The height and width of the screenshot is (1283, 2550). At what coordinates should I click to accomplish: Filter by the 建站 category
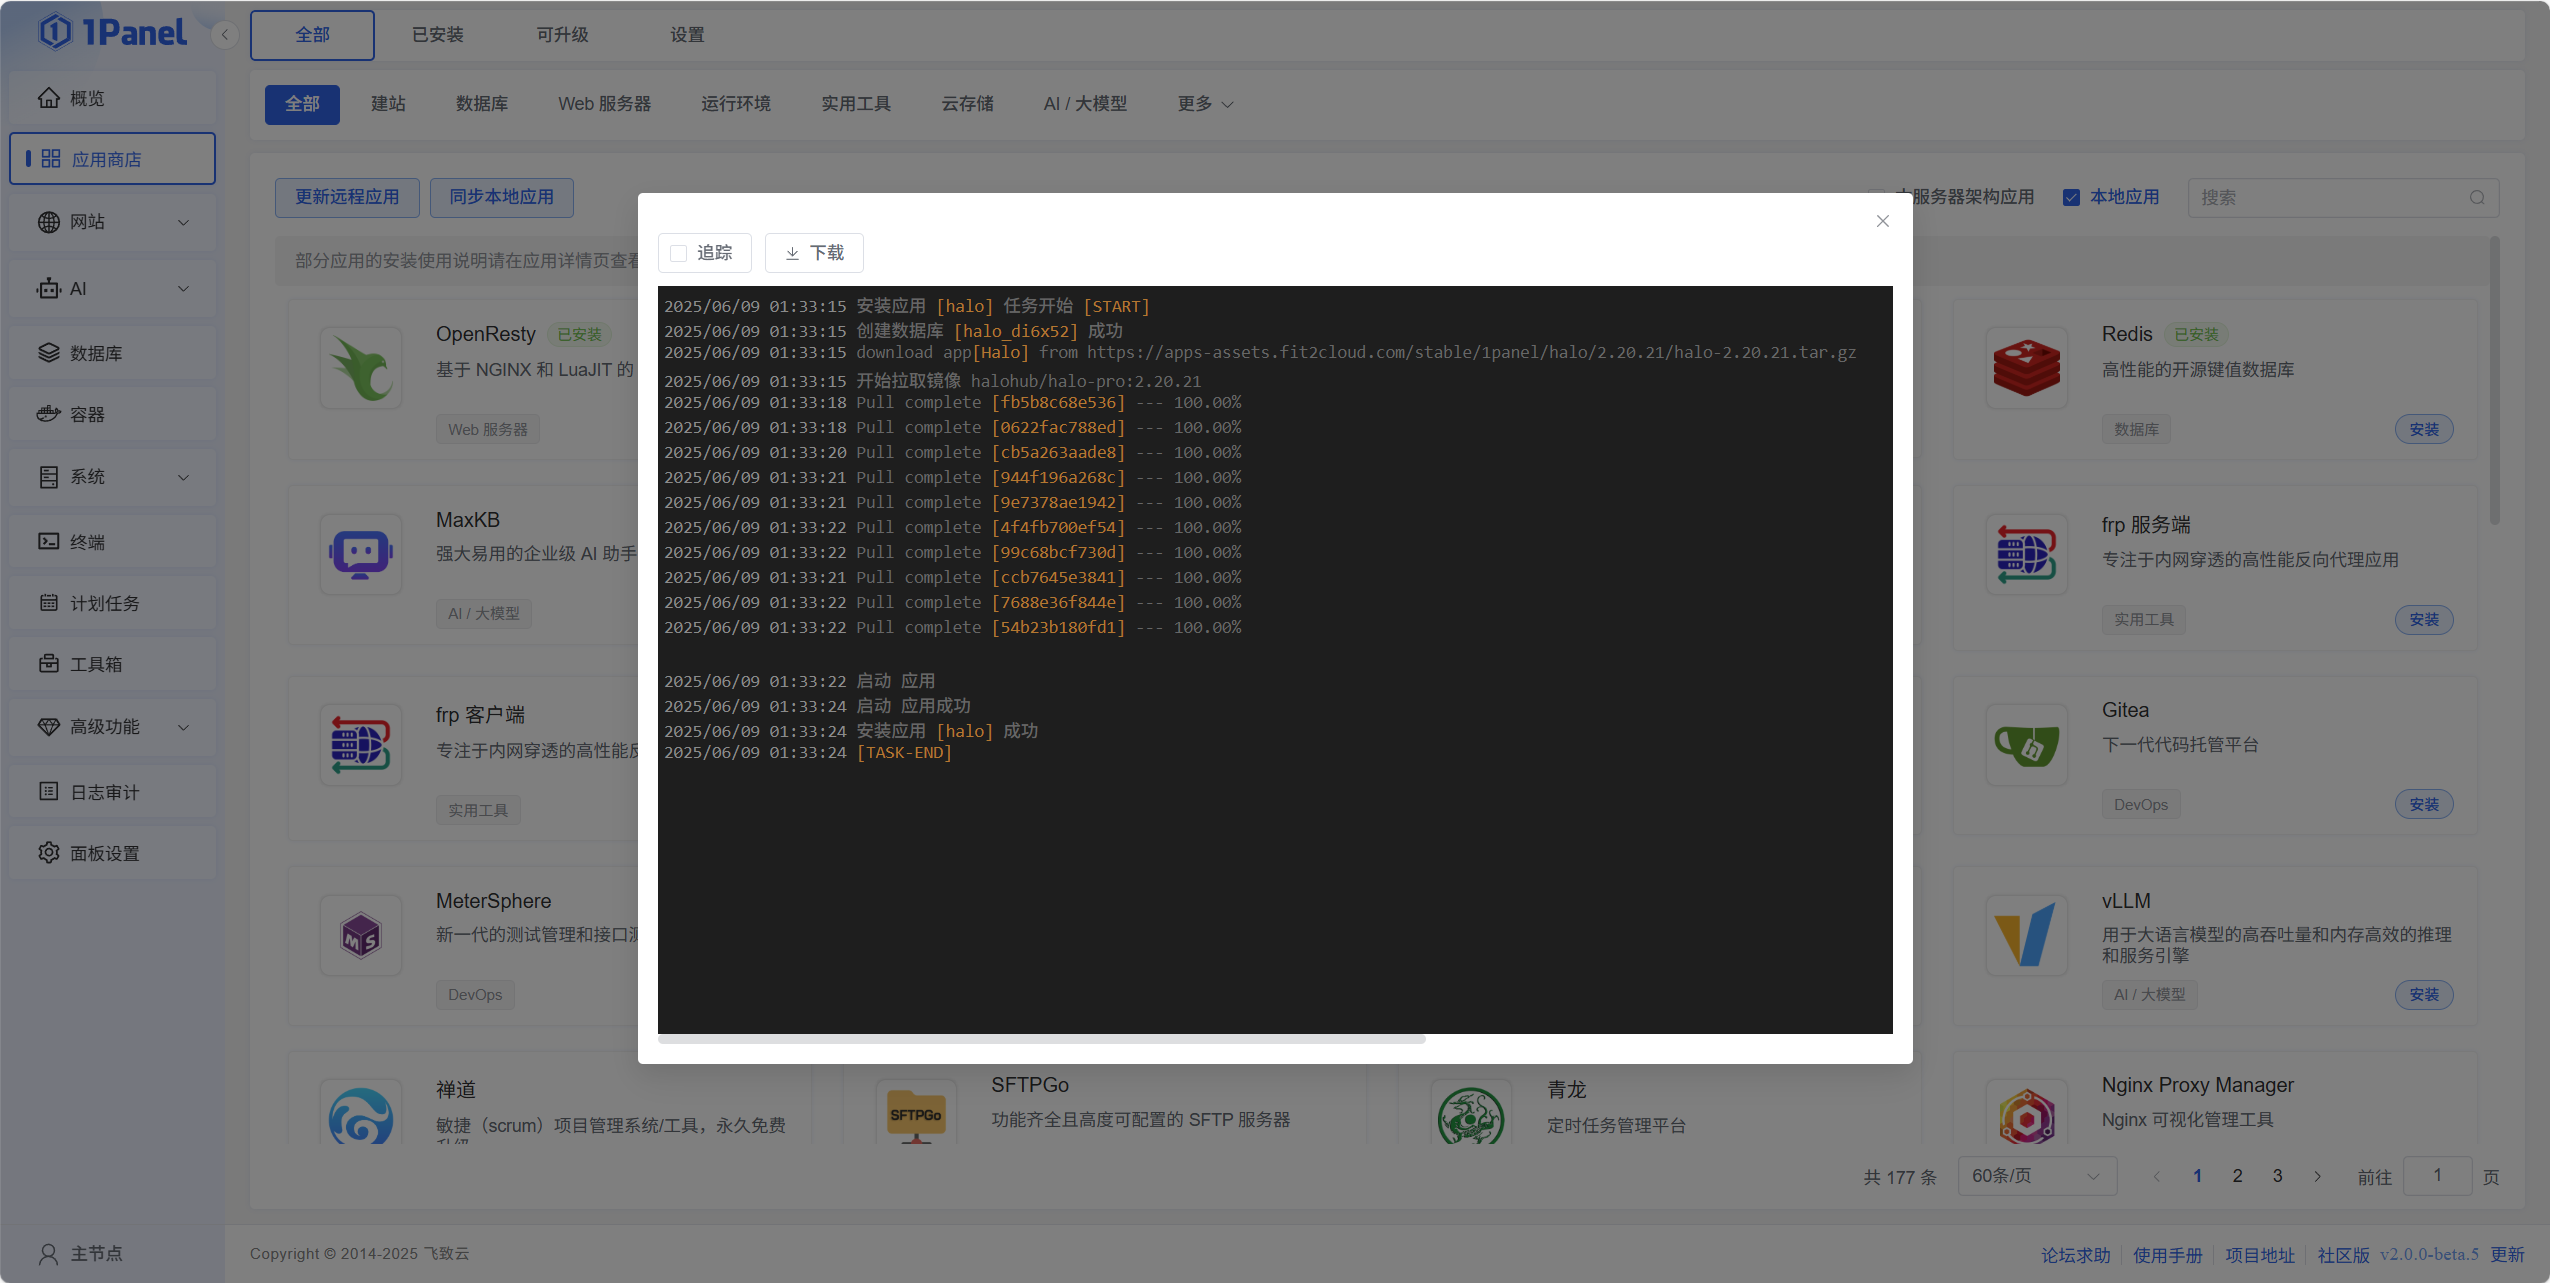[388, 104]
